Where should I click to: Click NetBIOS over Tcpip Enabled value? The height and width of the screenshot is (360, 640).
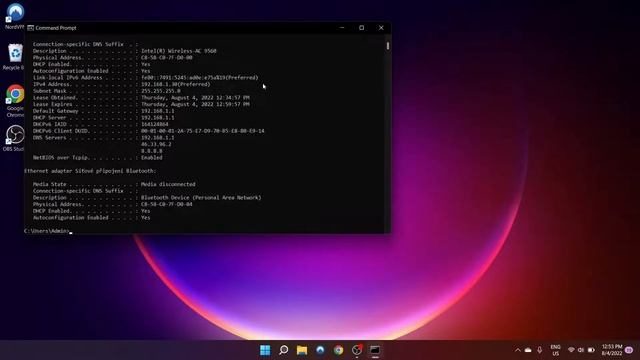(151, 158)
